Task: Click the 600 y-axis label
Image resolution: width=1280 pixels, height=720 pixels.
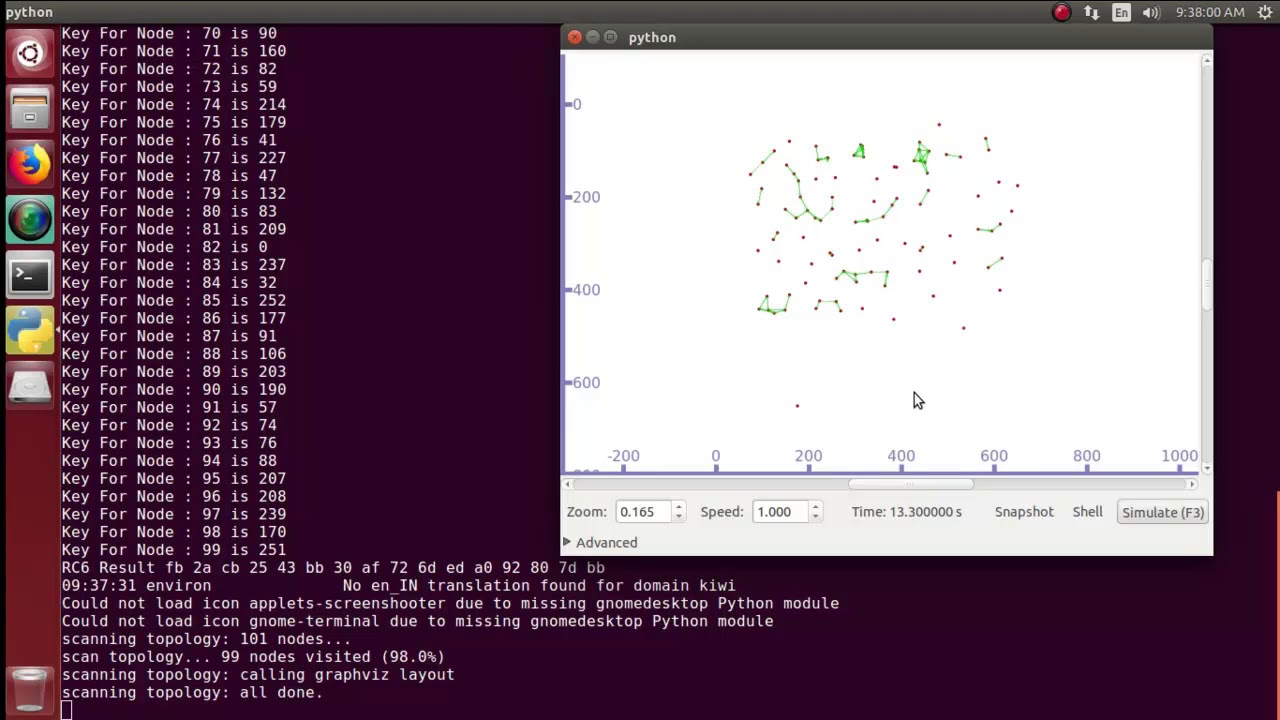Action: [x=586, y=382]
